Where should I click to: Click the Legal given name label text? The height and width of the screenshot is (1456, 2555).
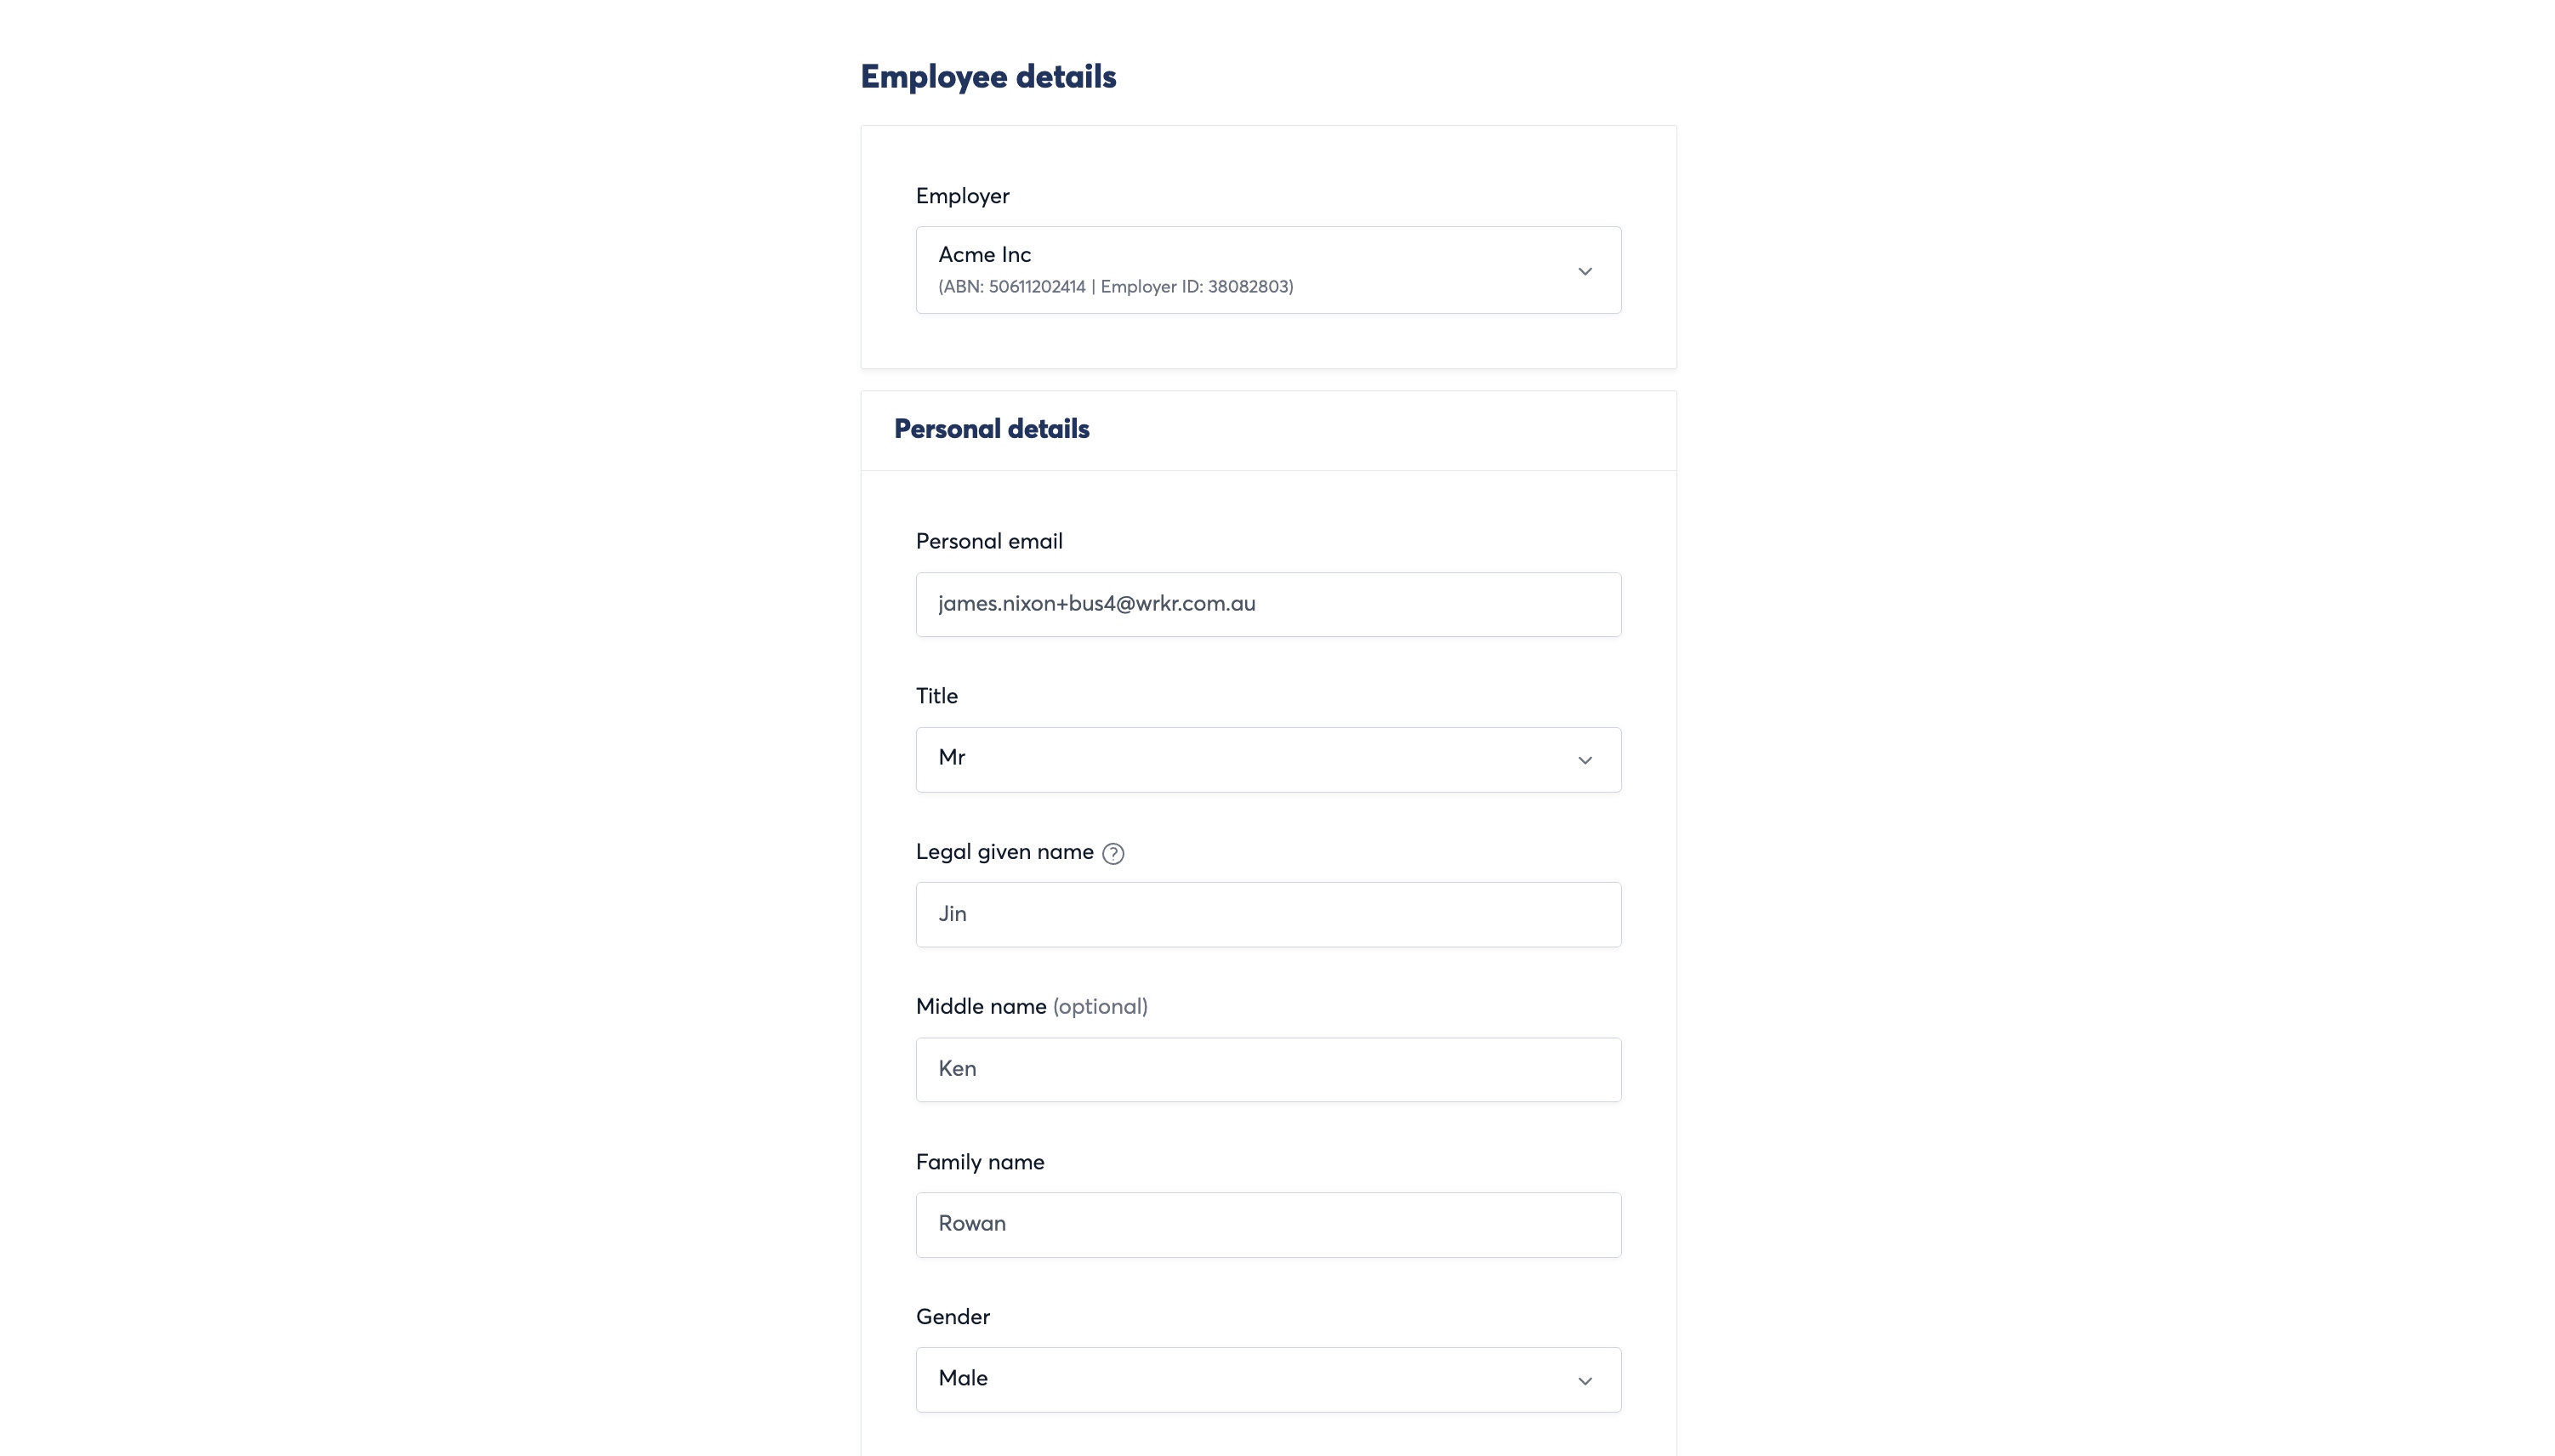[1004, 852]
